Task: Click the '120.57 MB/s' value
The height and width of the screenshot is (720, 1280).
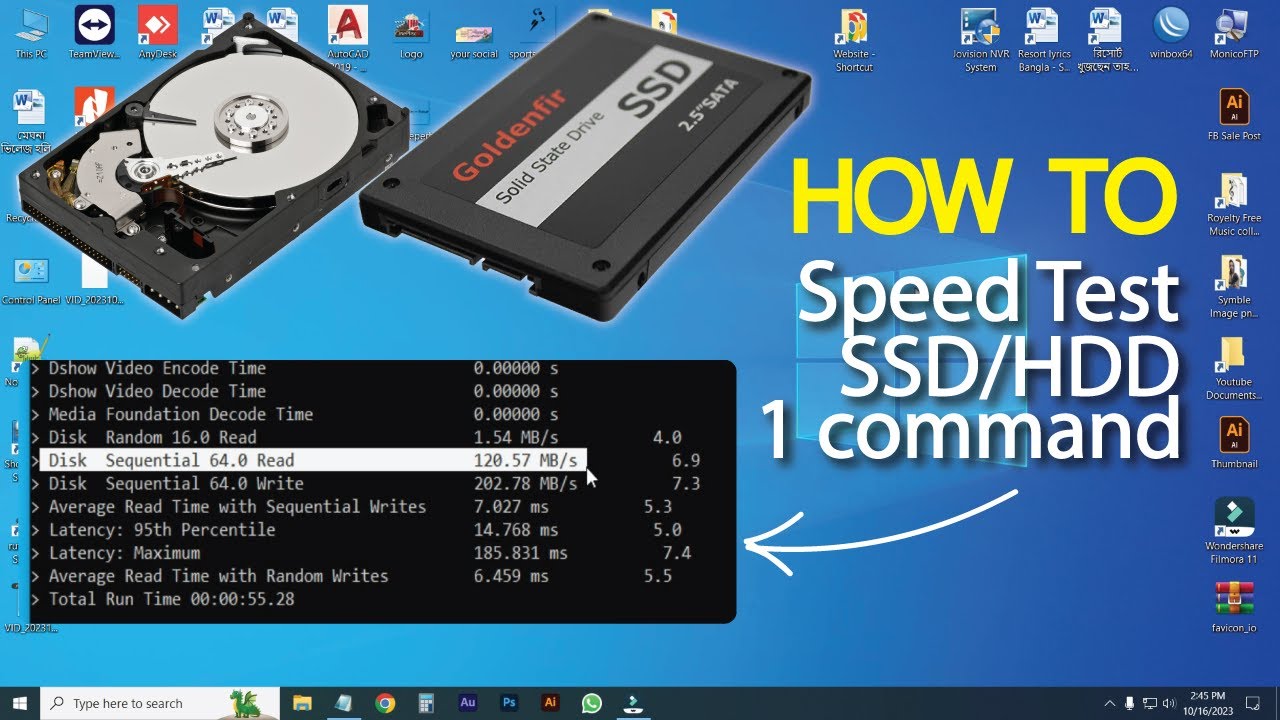Action: 525,460
